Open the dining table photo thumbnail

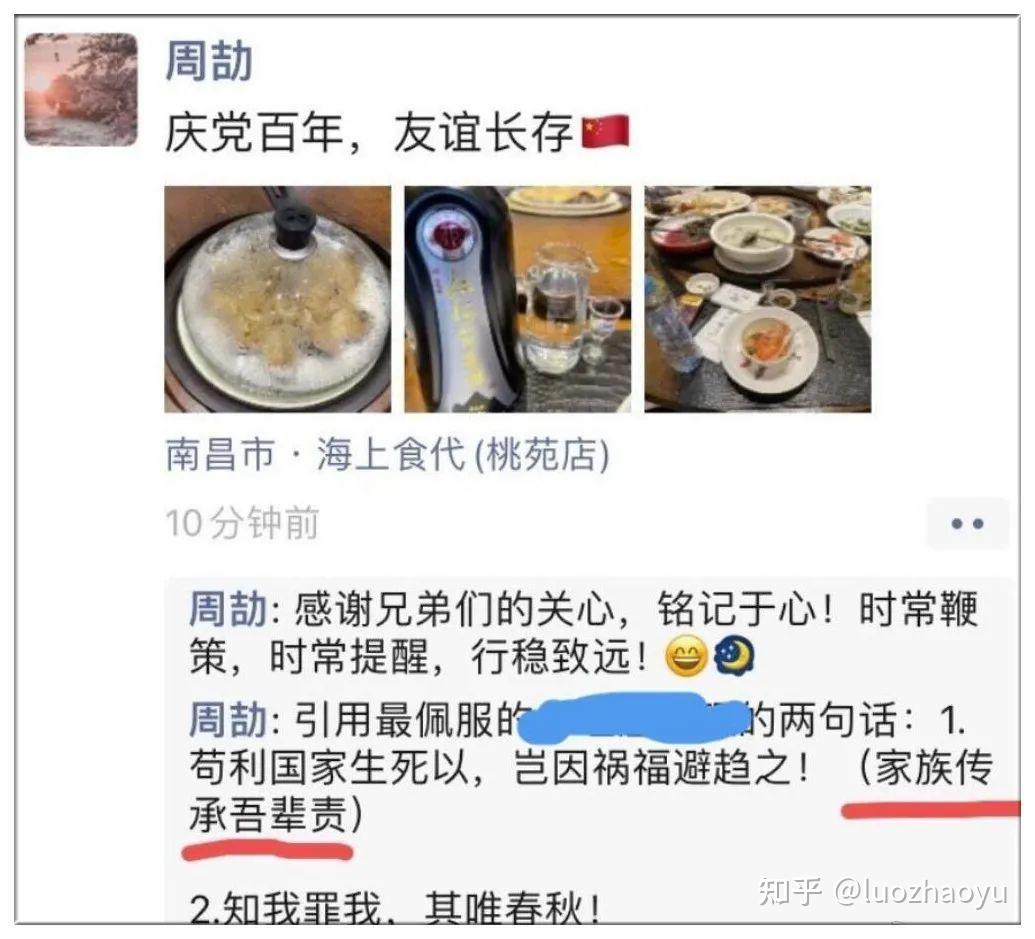tap(758, 299)
